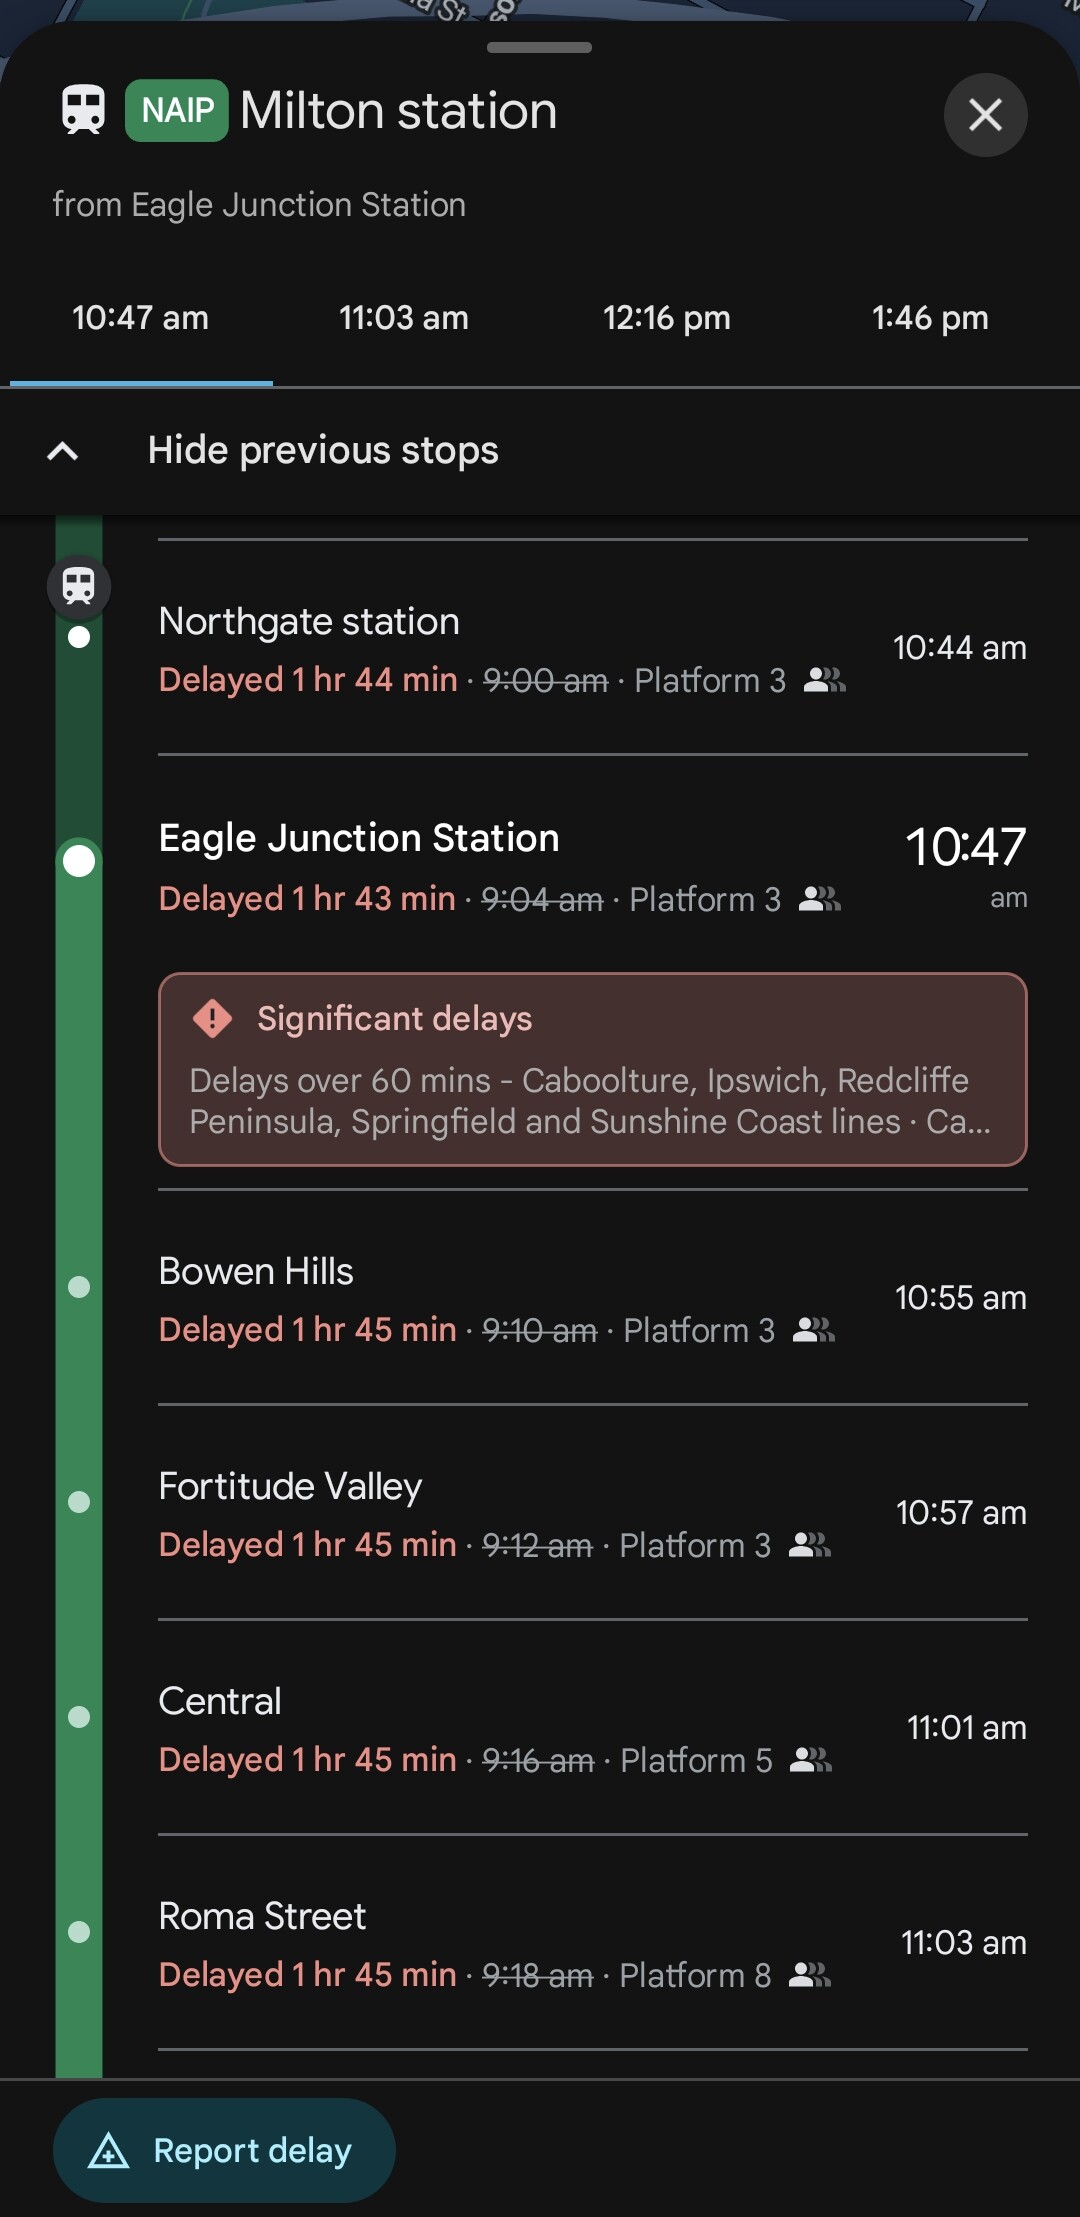Collapse previous stops with the chevron
Viewport: 1080px width, 2217px height.
(x=63, y=451)
